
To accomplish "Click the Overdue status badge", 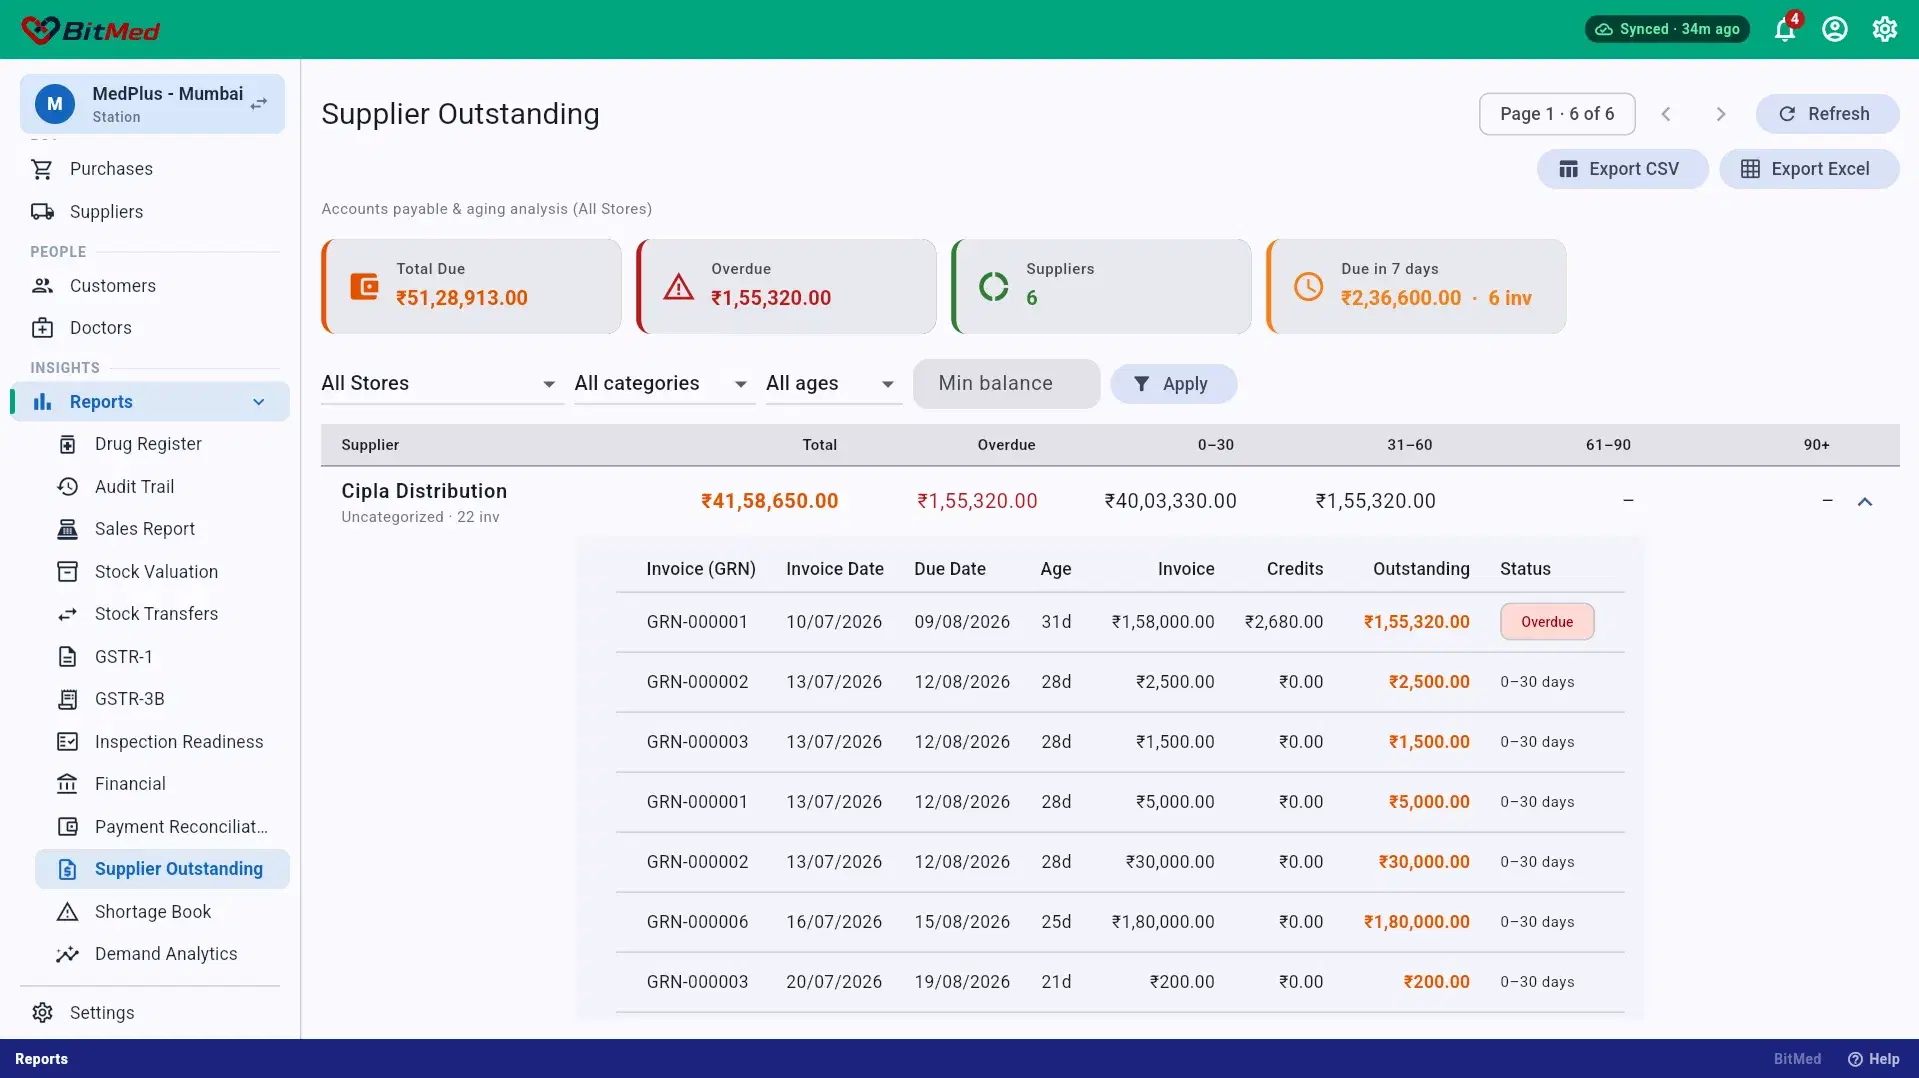I will click(x=1547, y=622).
